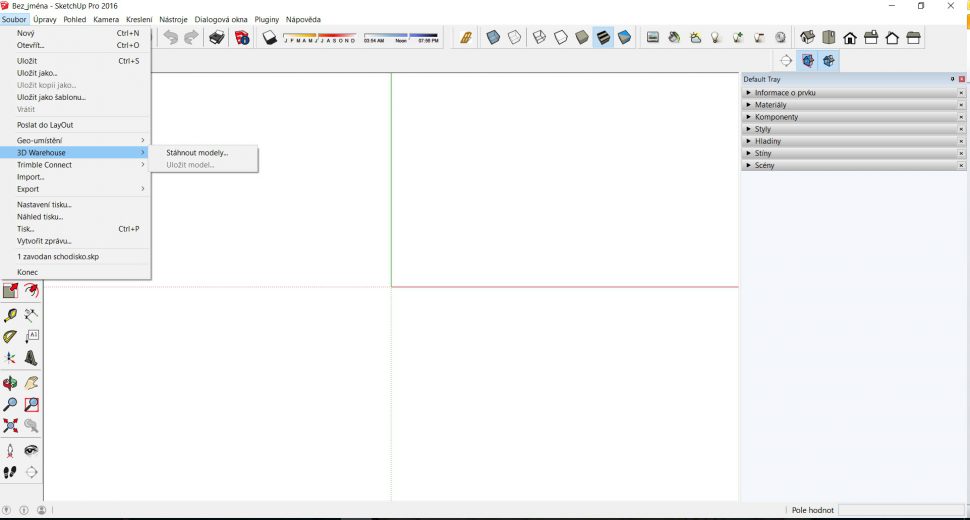Screen dimensions: 970x520
Task: Click the Previous view tool
Action: [x=31, y=425]
